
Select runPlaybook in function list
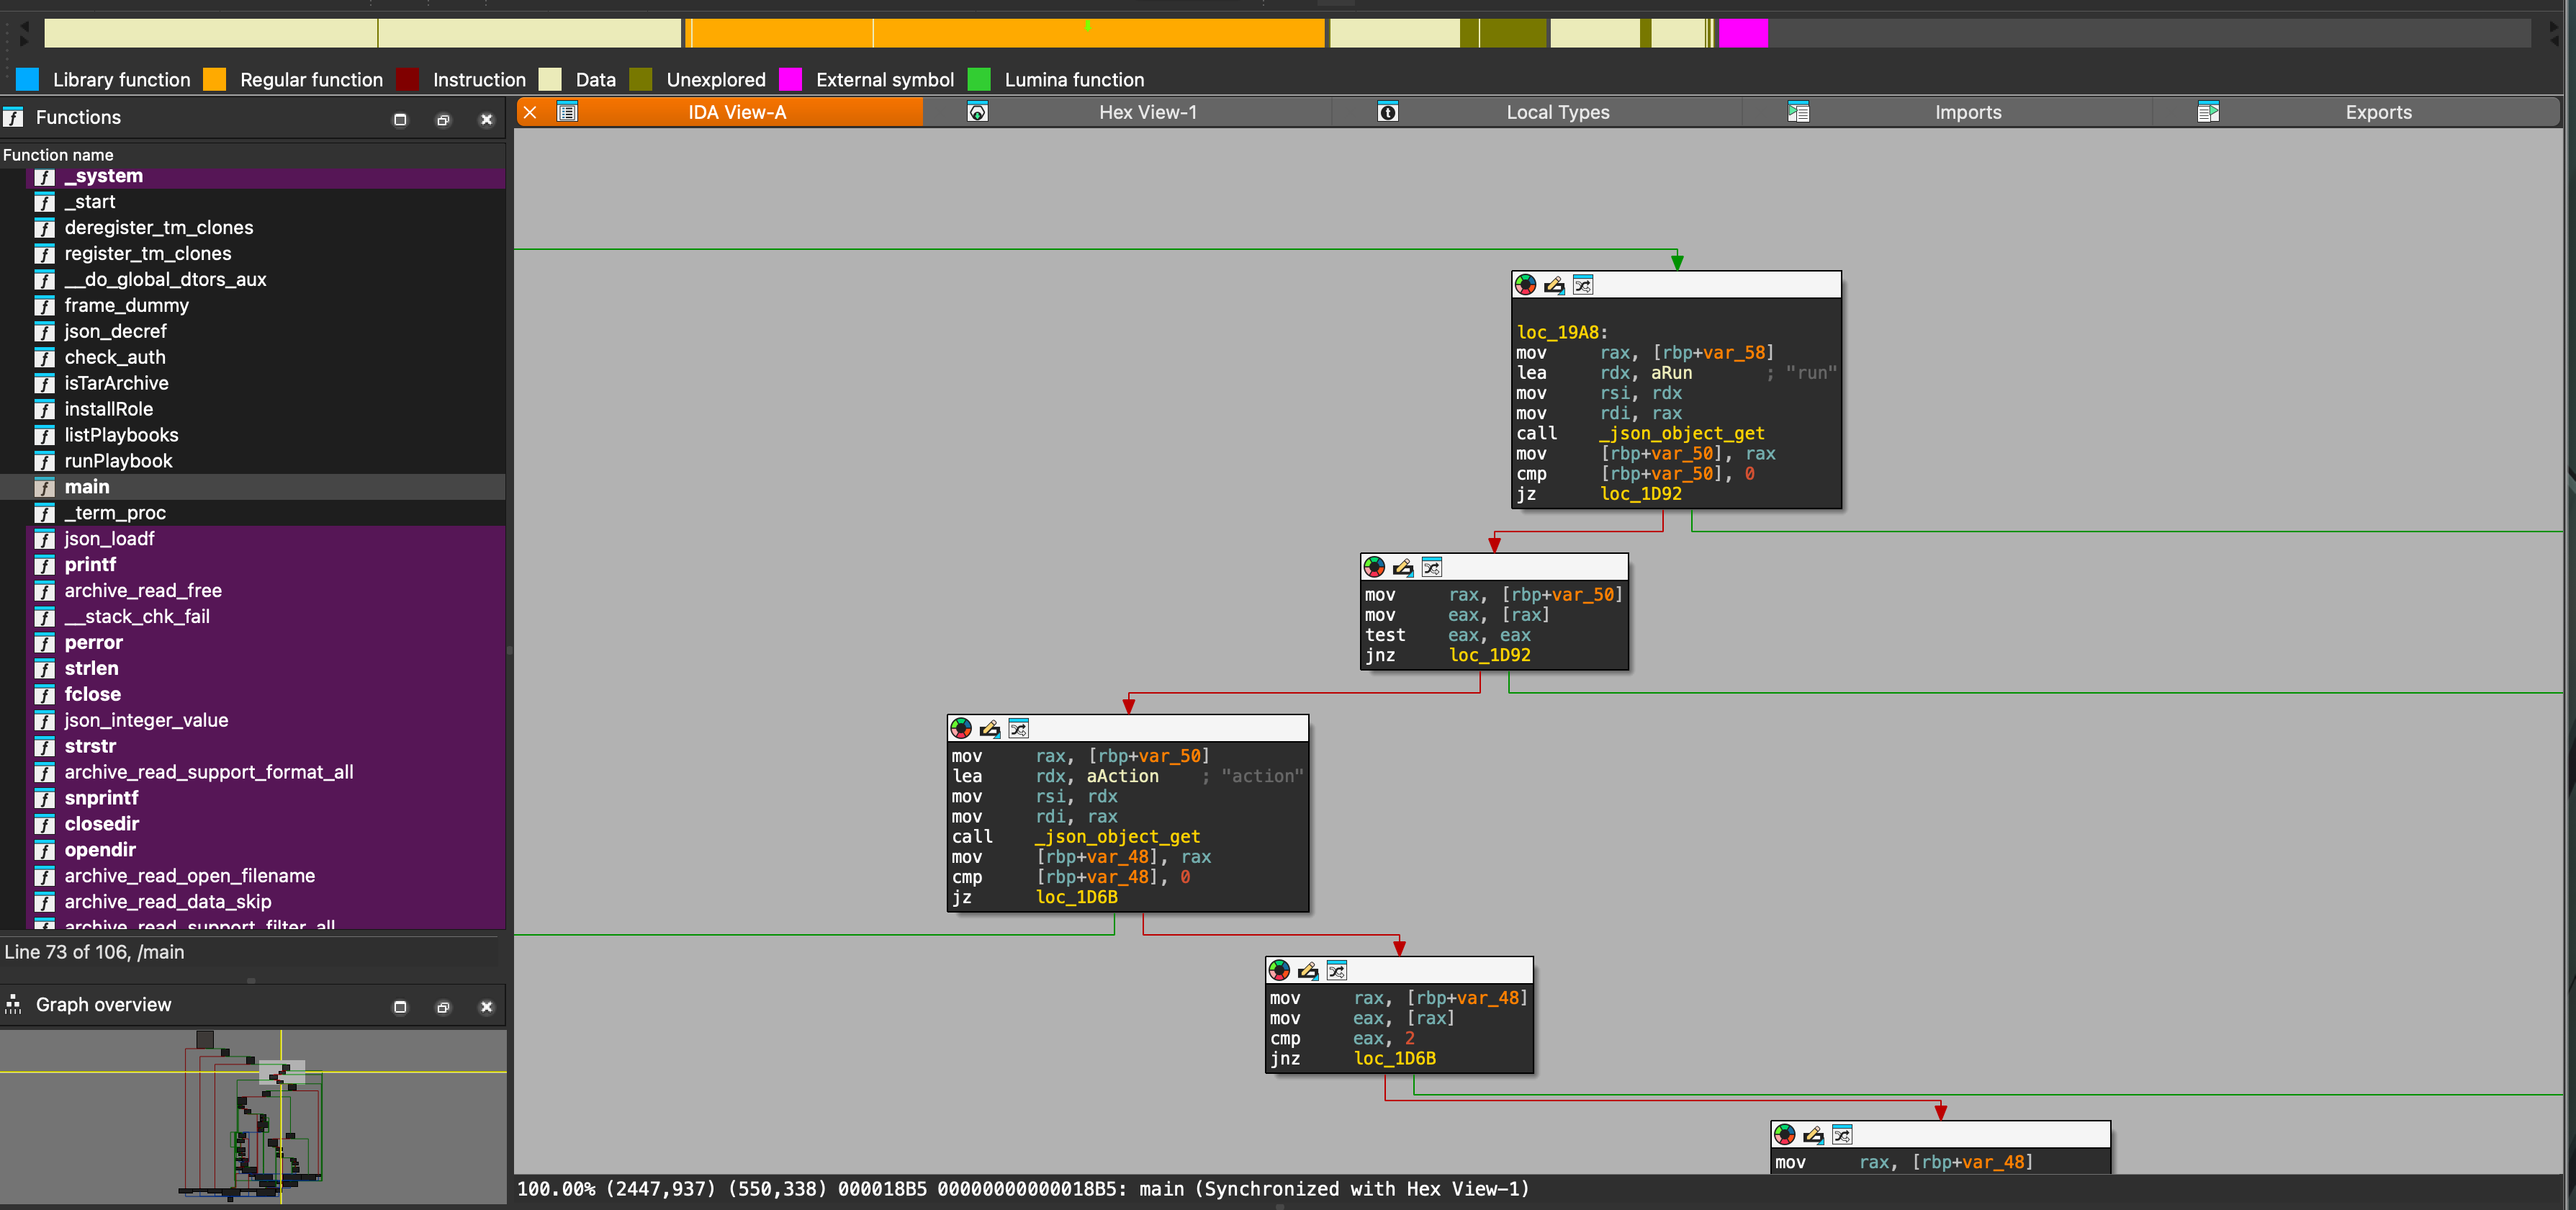pyautogui.click(x=118, y=461)
